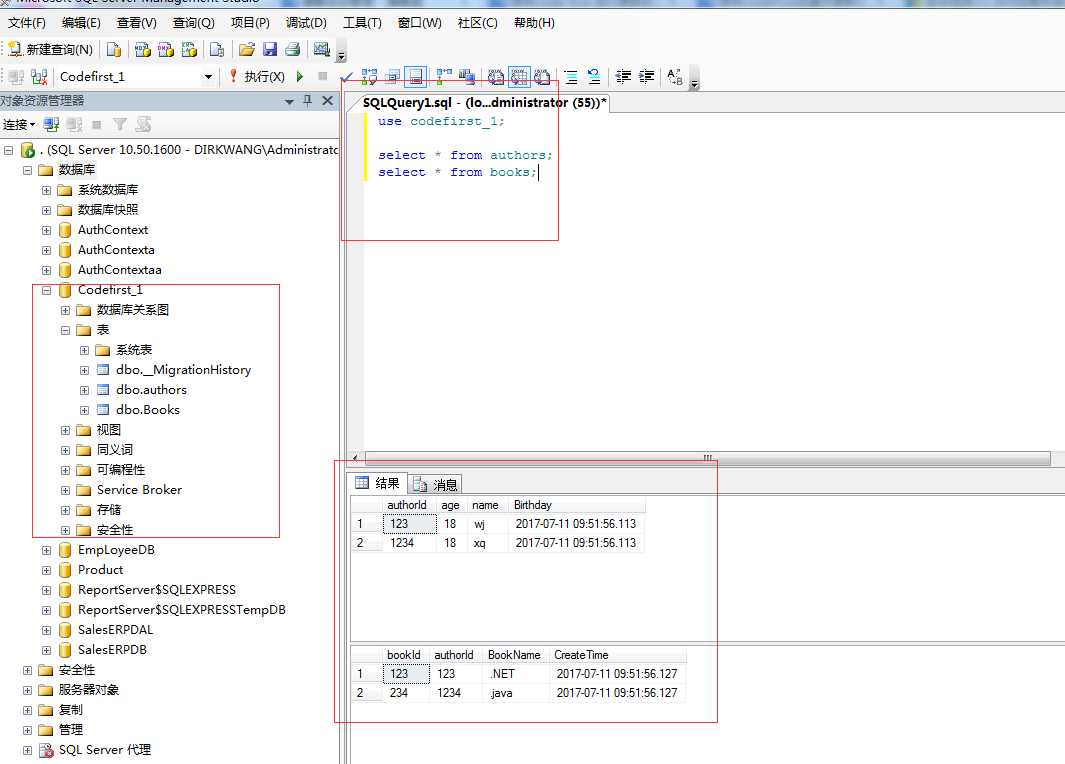Click the Execute (执行) button
Viewport: 1065px width, 764px height.
[257, 77]
